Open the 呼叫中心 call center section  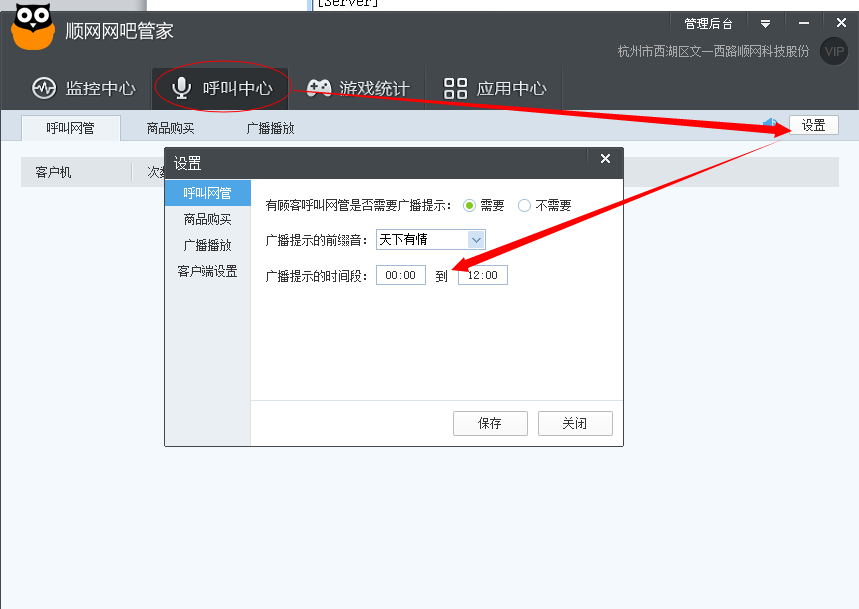[x=221, y=88]
